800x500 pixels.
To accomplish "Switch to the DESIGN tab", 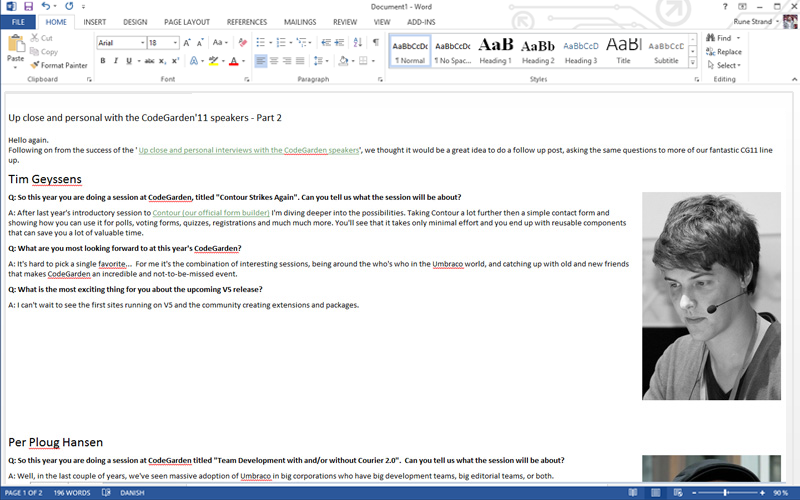I will click(135, 22).
